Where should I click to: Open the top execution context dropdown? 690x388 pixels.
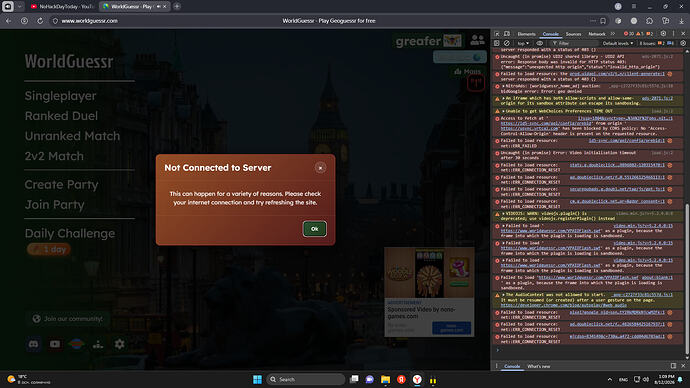click(x=523, y=43)
